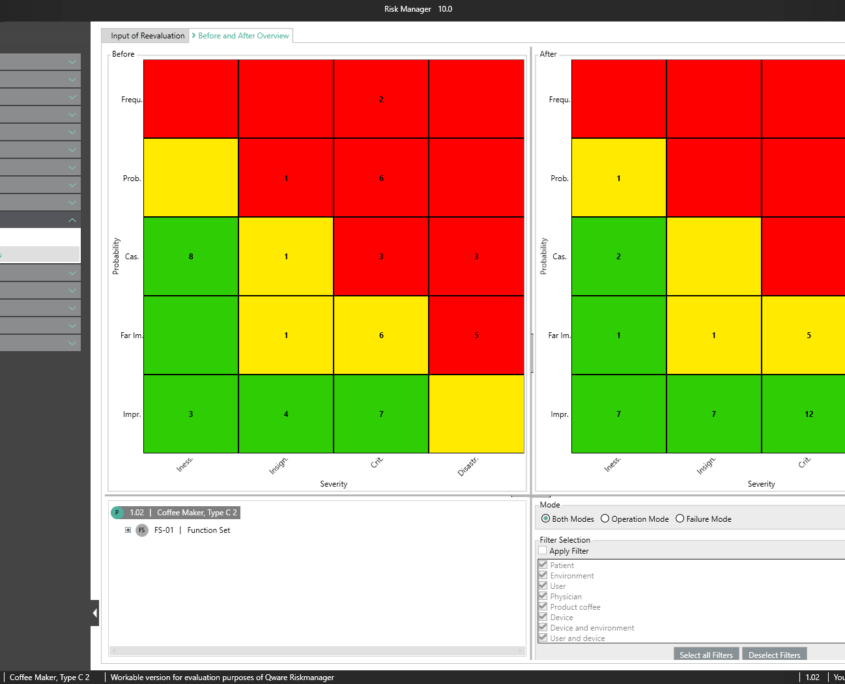Enable the Apply Filter checkbox
Viewport: 845px width, 684px height.
543,551
